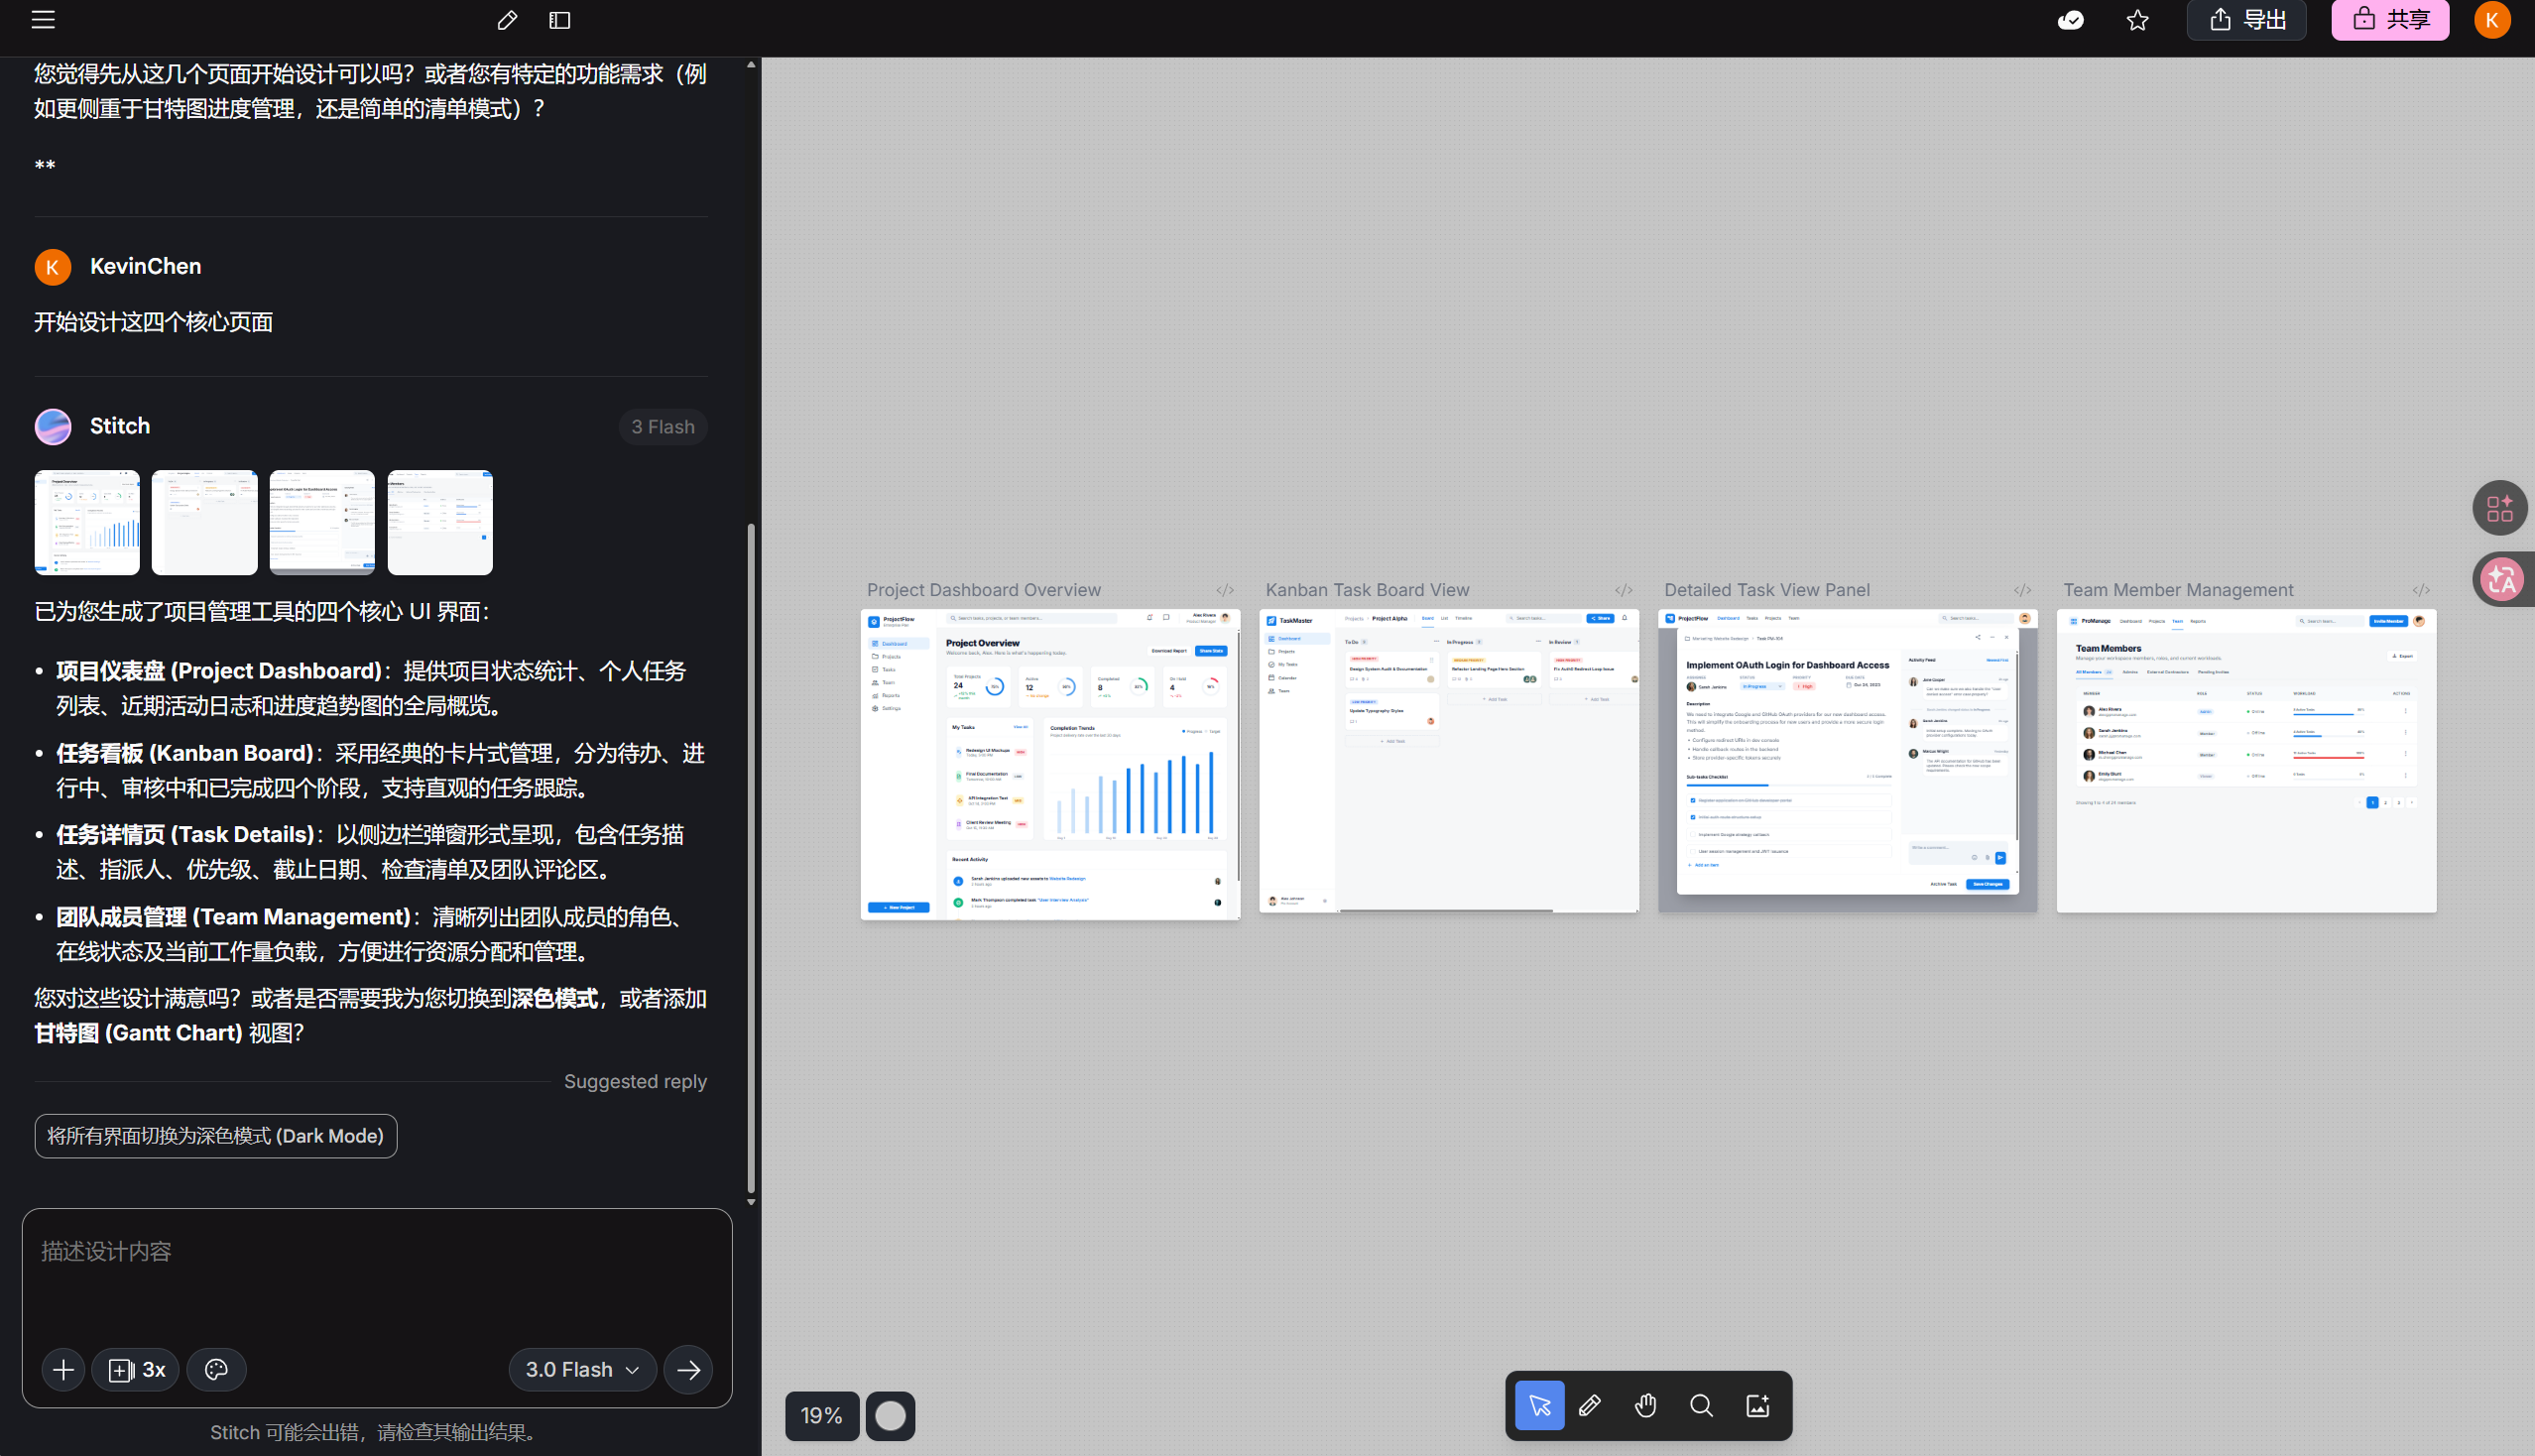Select the pencil draw tool
The image size is (2535, 1456).
[x=1590, y=1406]
